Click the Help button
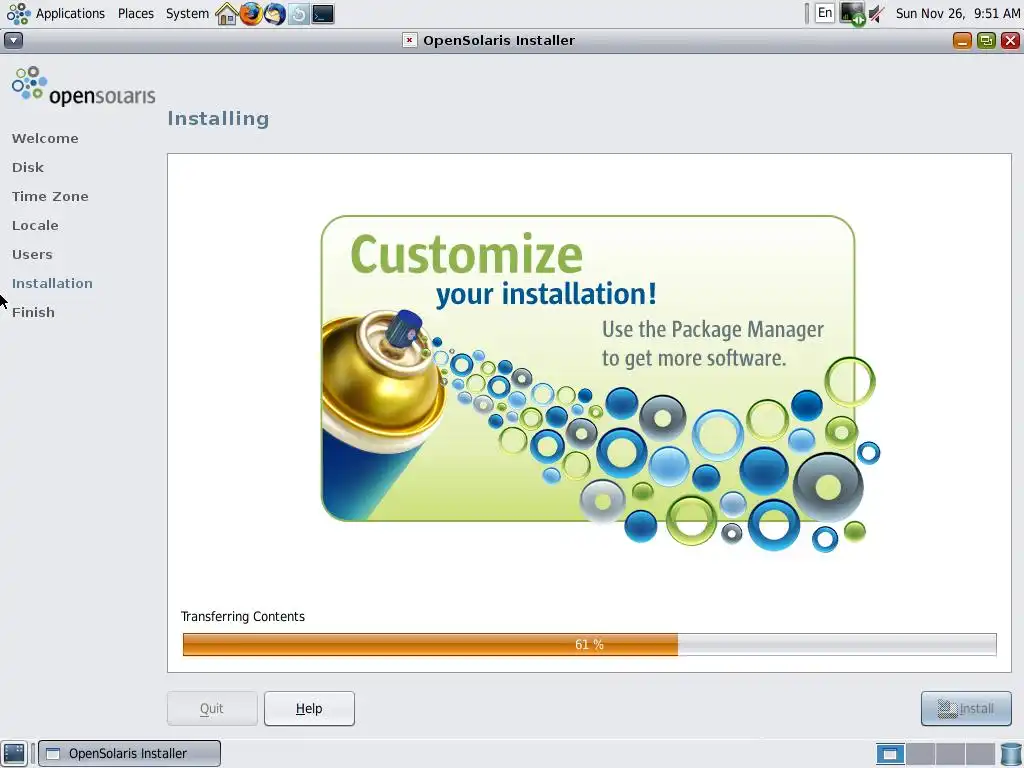 point(309,709)
